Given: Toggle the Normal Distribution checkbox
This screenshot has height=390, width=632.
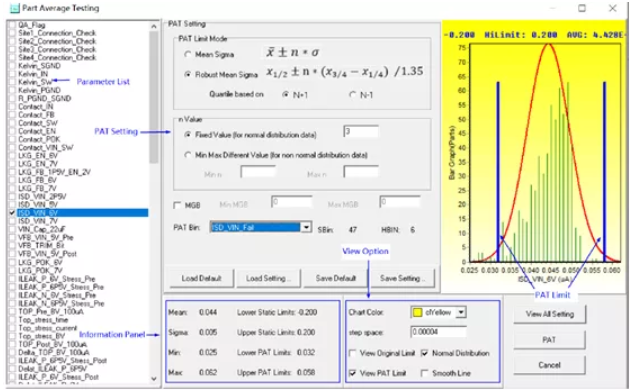Looking at the screenshot, I should point(424,353).
